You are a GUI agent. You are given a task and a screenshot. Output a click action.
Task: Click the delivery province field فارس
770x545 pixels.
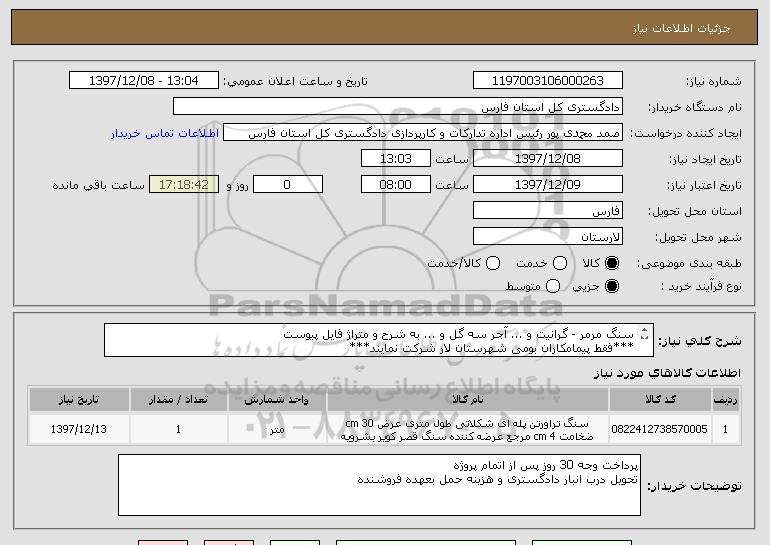548,211
